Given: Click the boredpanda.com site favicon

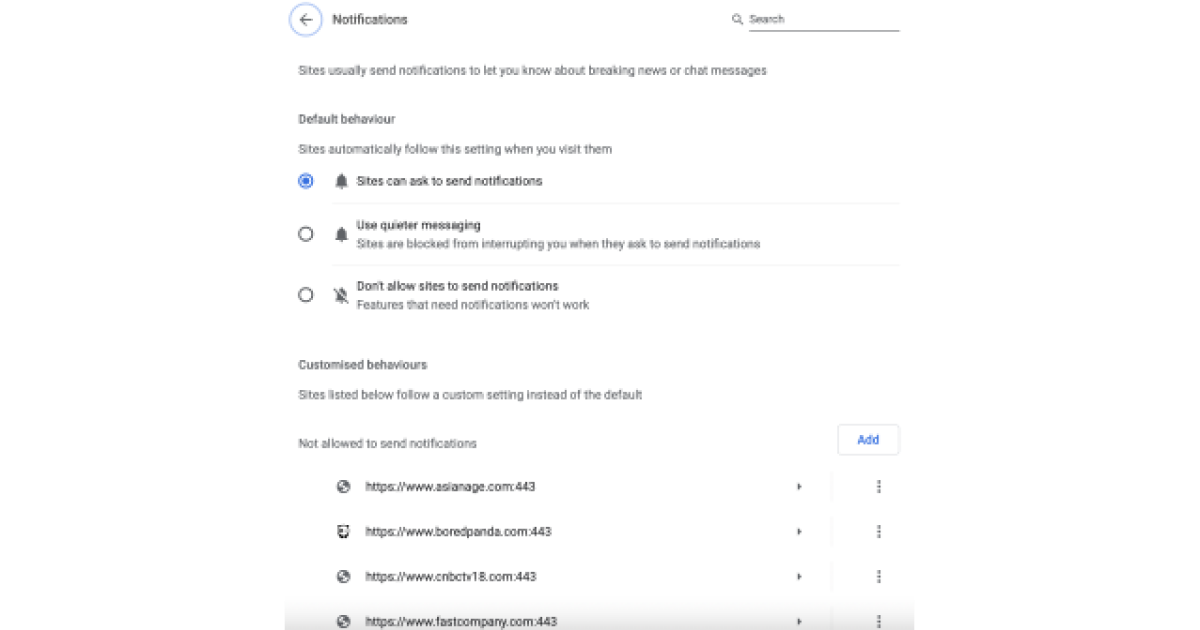Looking at the screenshot, I should 343,531.
